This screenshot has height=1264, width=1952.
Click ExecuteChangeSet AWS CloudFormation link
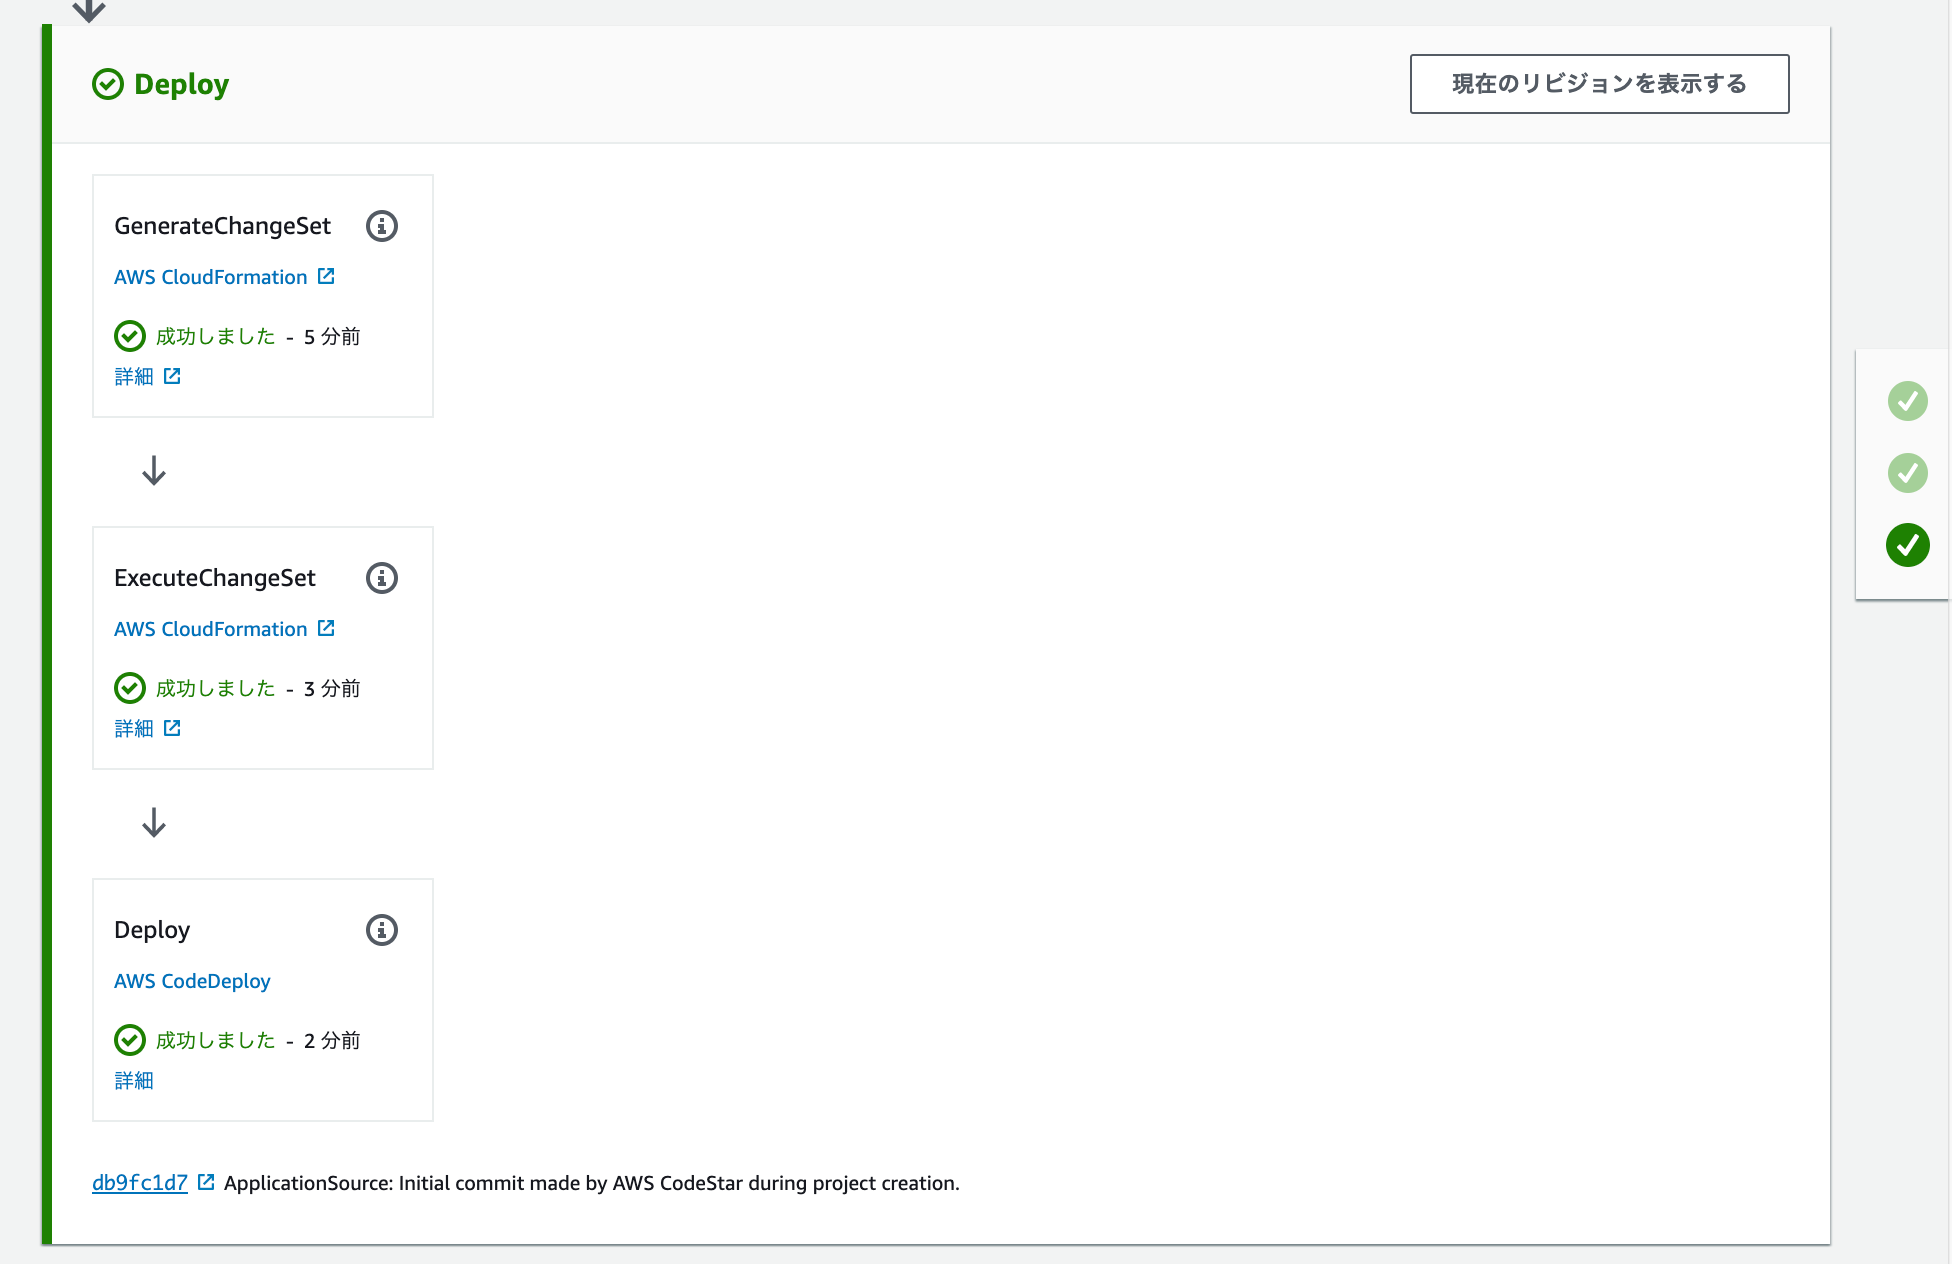211,629
